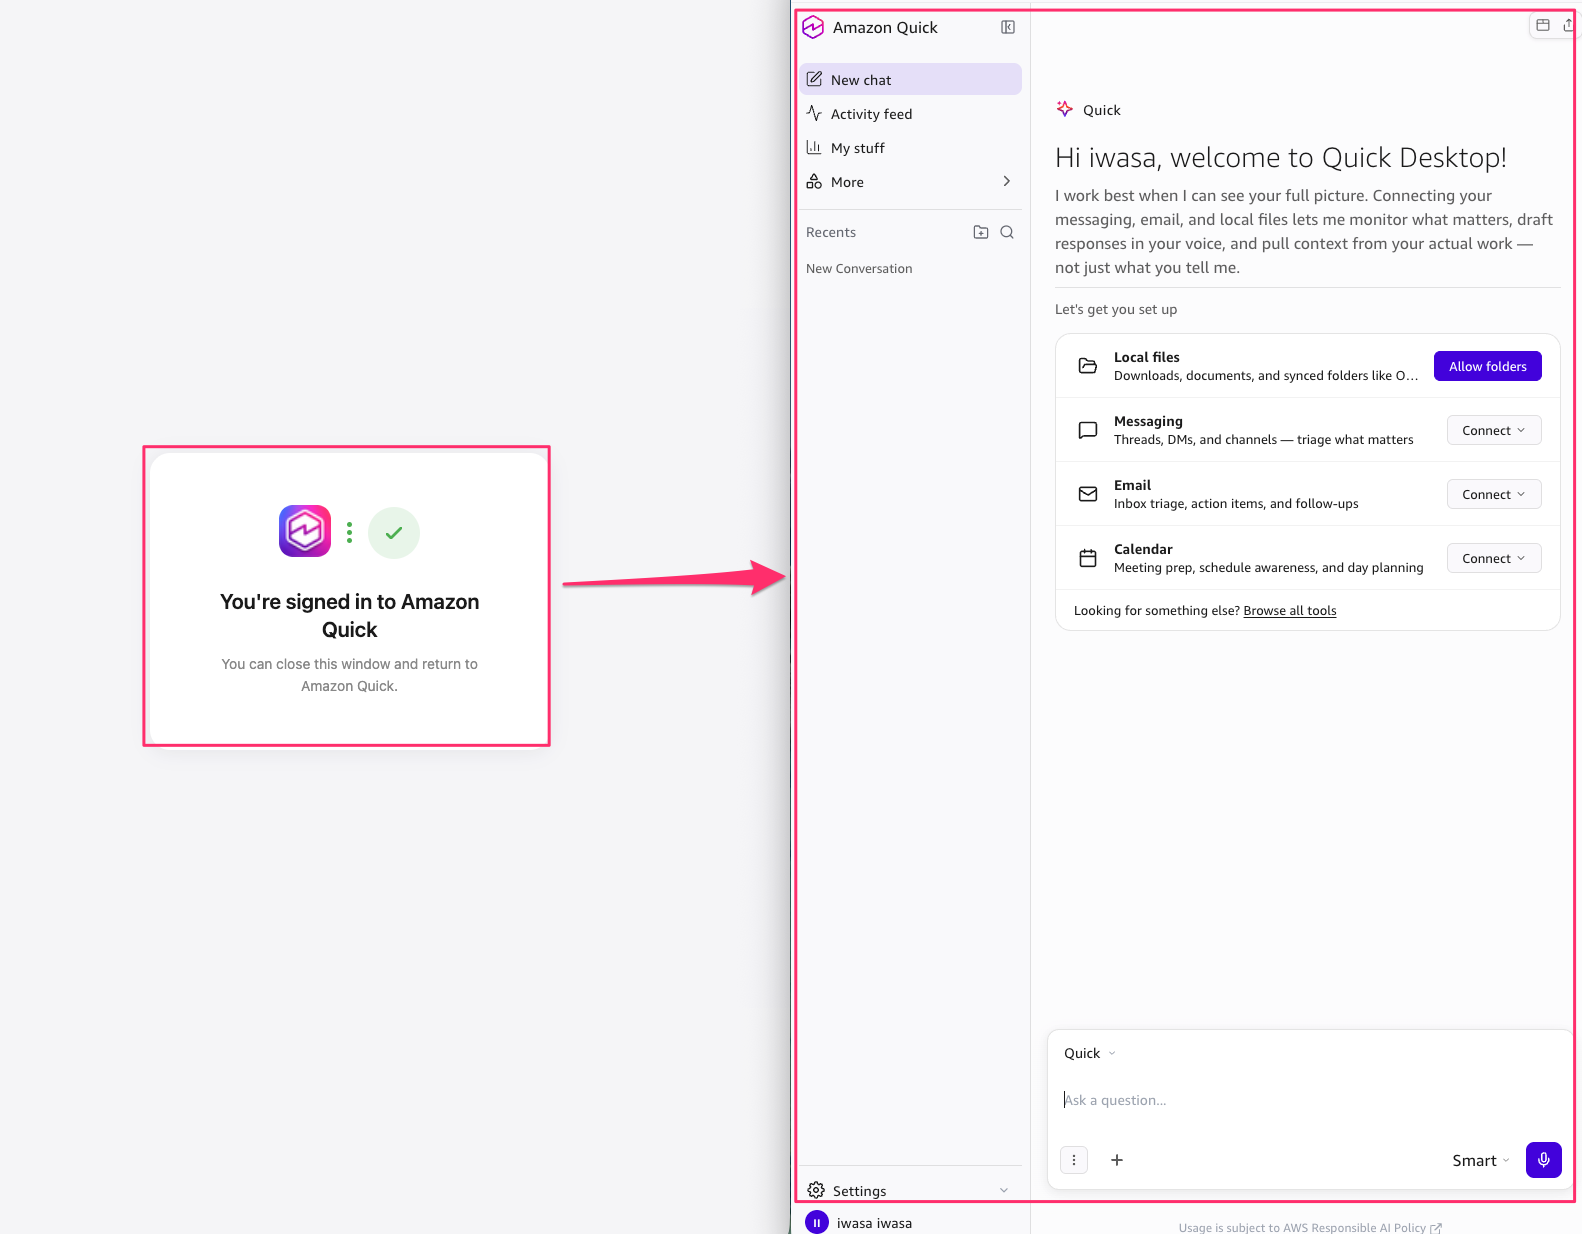The image size is (1582, 1234).
Task: Click the Recents section label
Action: click(831, 232)
